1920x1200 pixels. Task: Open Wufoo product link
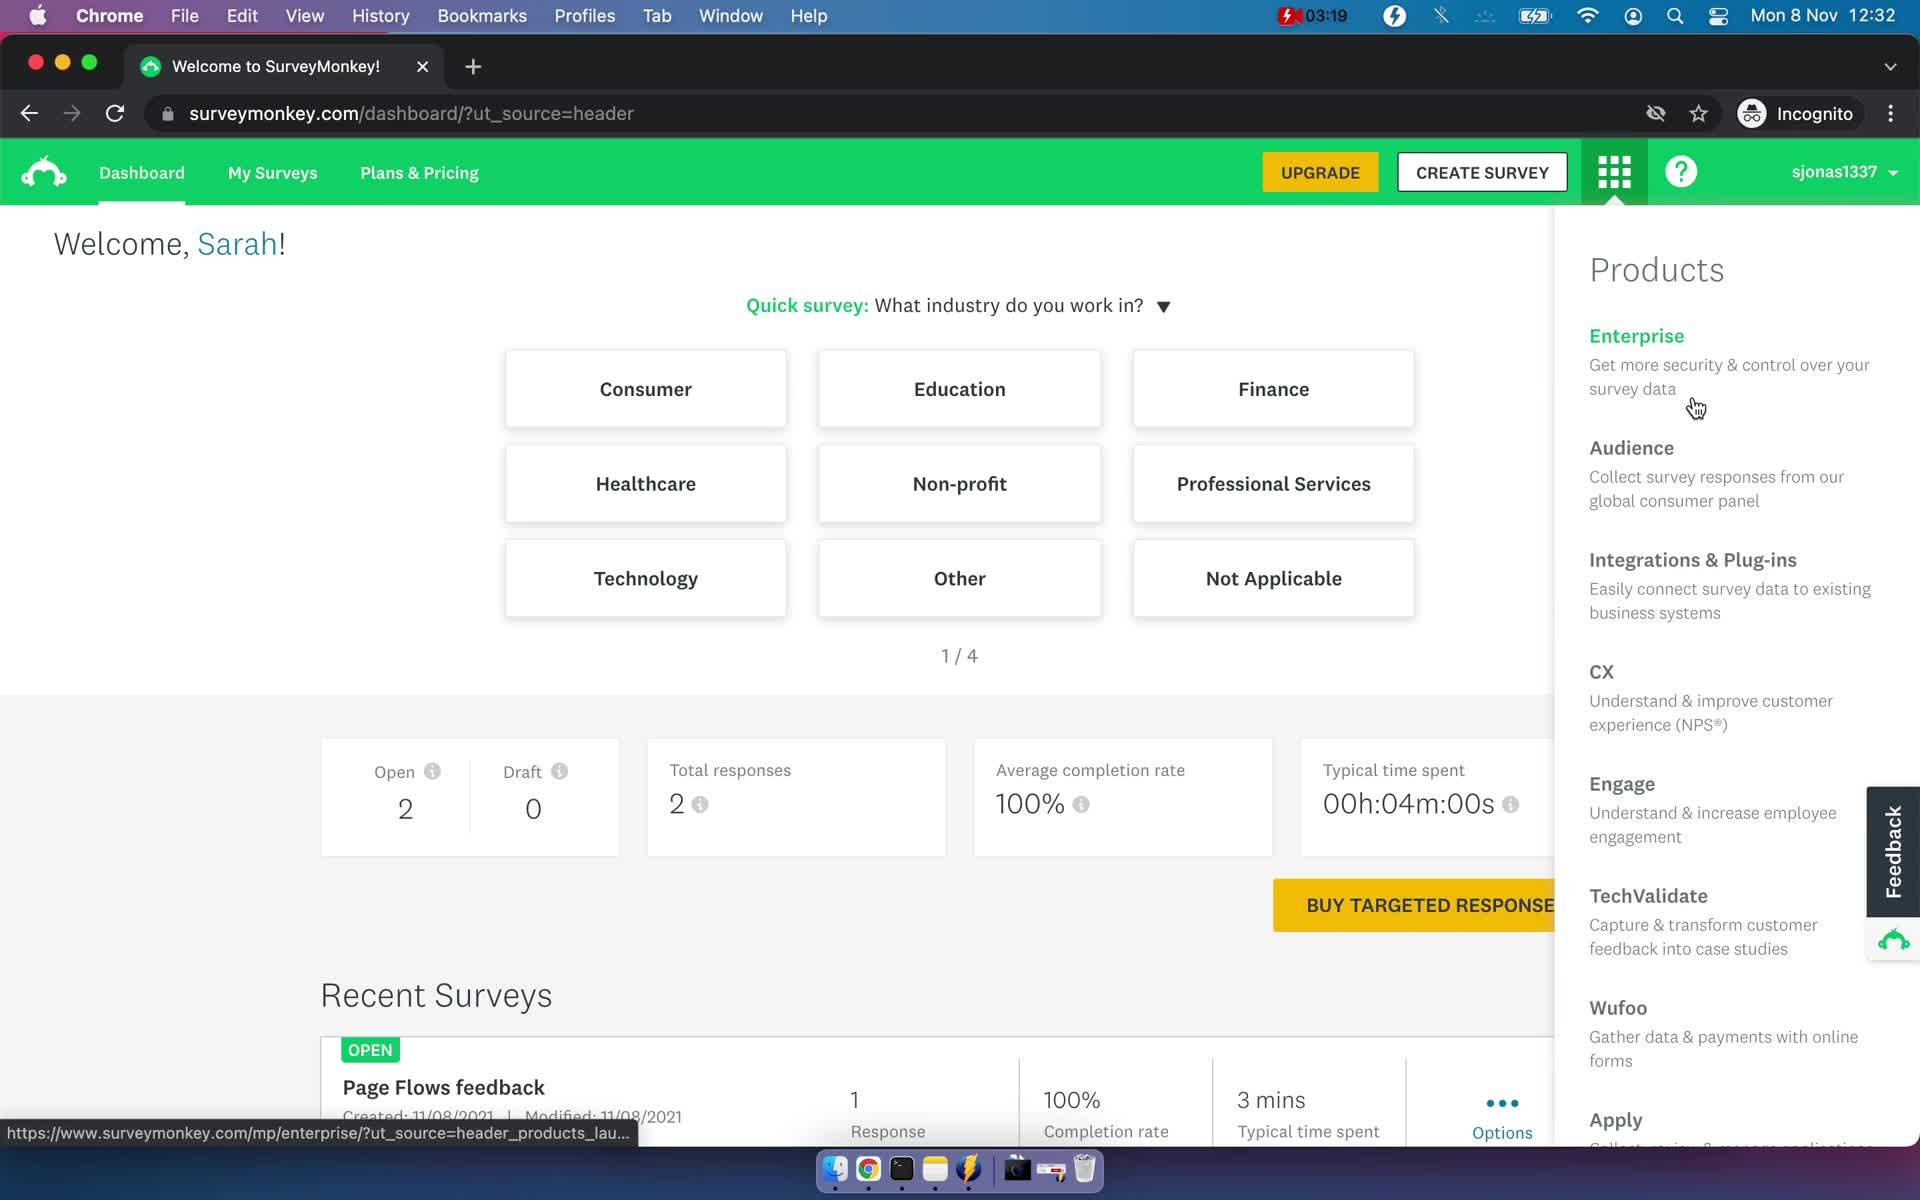[x=1617, y=1008]
